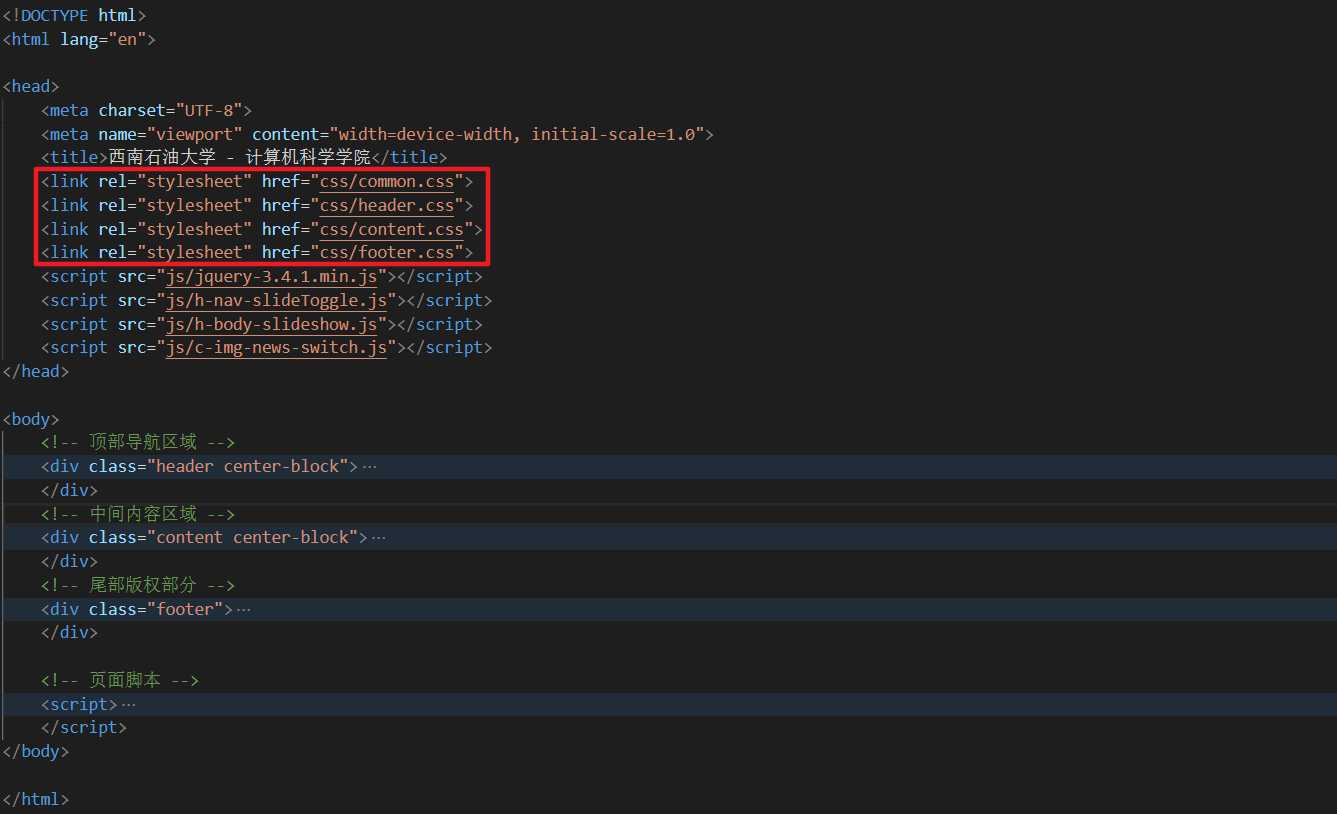The width and height of the screenshot is (1337, 814).
Task: Expand folded script block ellipsis
Action: [128, 704]
